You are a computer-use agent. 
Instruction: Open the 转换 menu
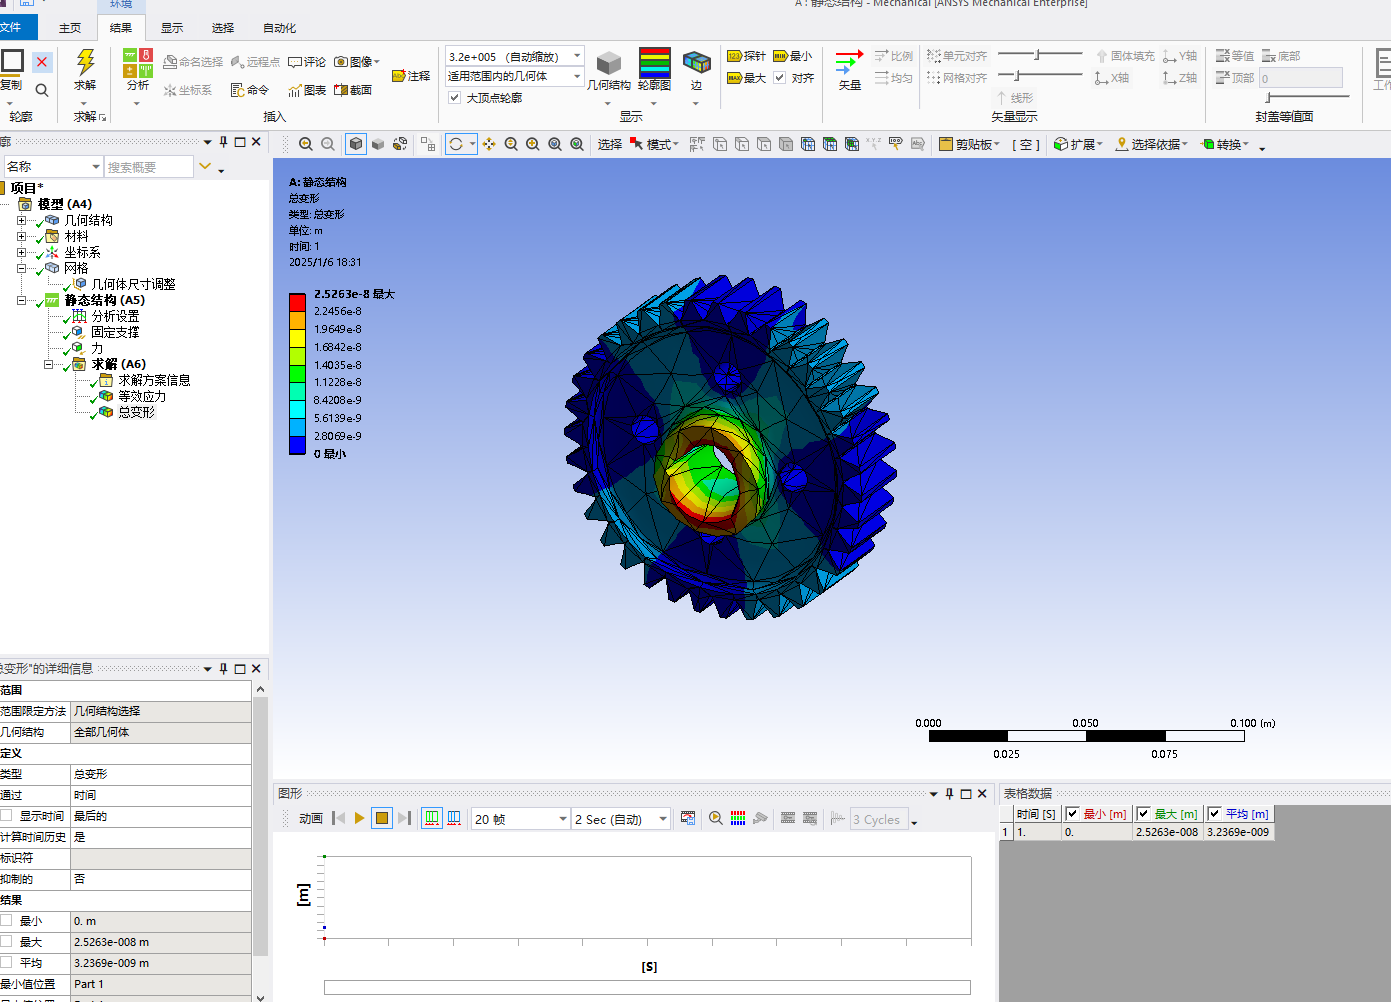pos(1225,144)
